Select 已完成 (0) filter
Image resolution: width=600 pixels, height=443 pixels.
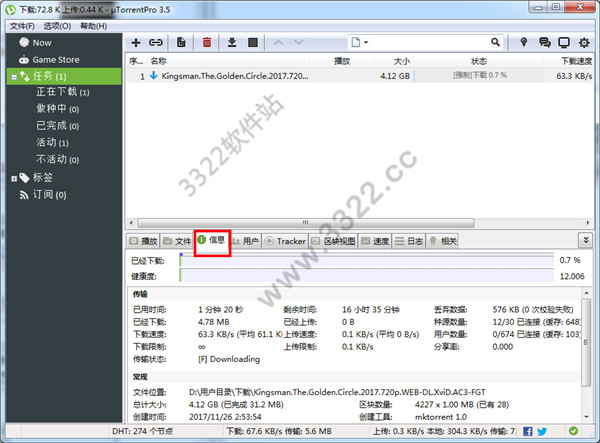[x=57, y=126]
